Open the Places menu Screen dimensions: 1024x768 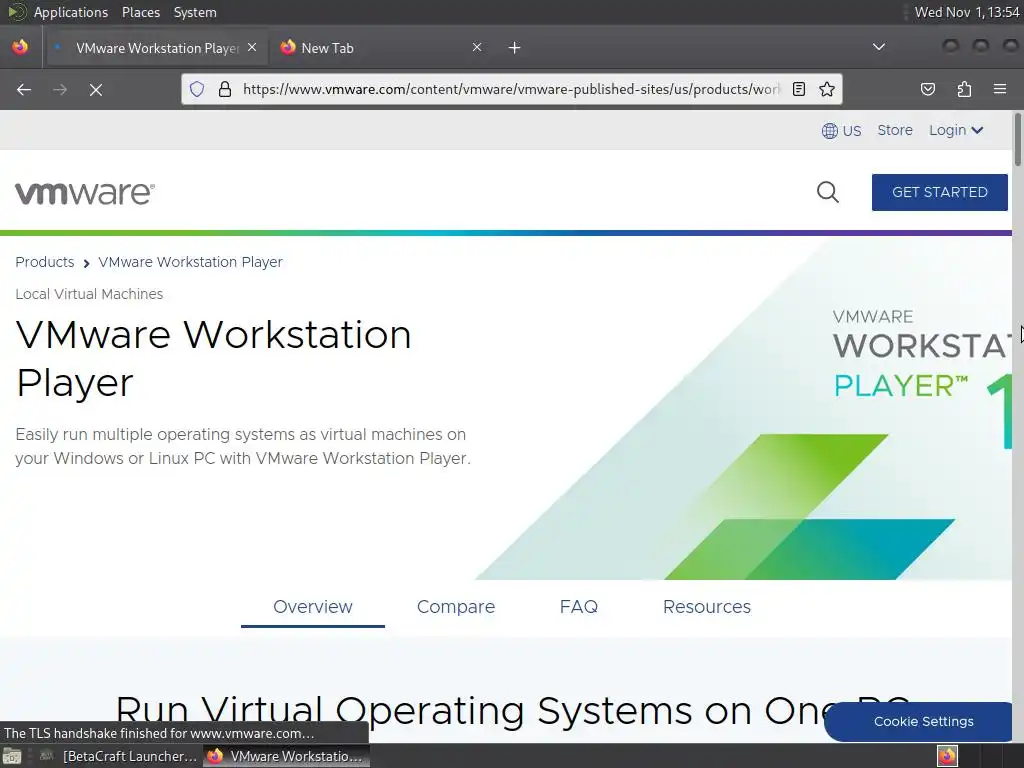[x=140, y=12]
